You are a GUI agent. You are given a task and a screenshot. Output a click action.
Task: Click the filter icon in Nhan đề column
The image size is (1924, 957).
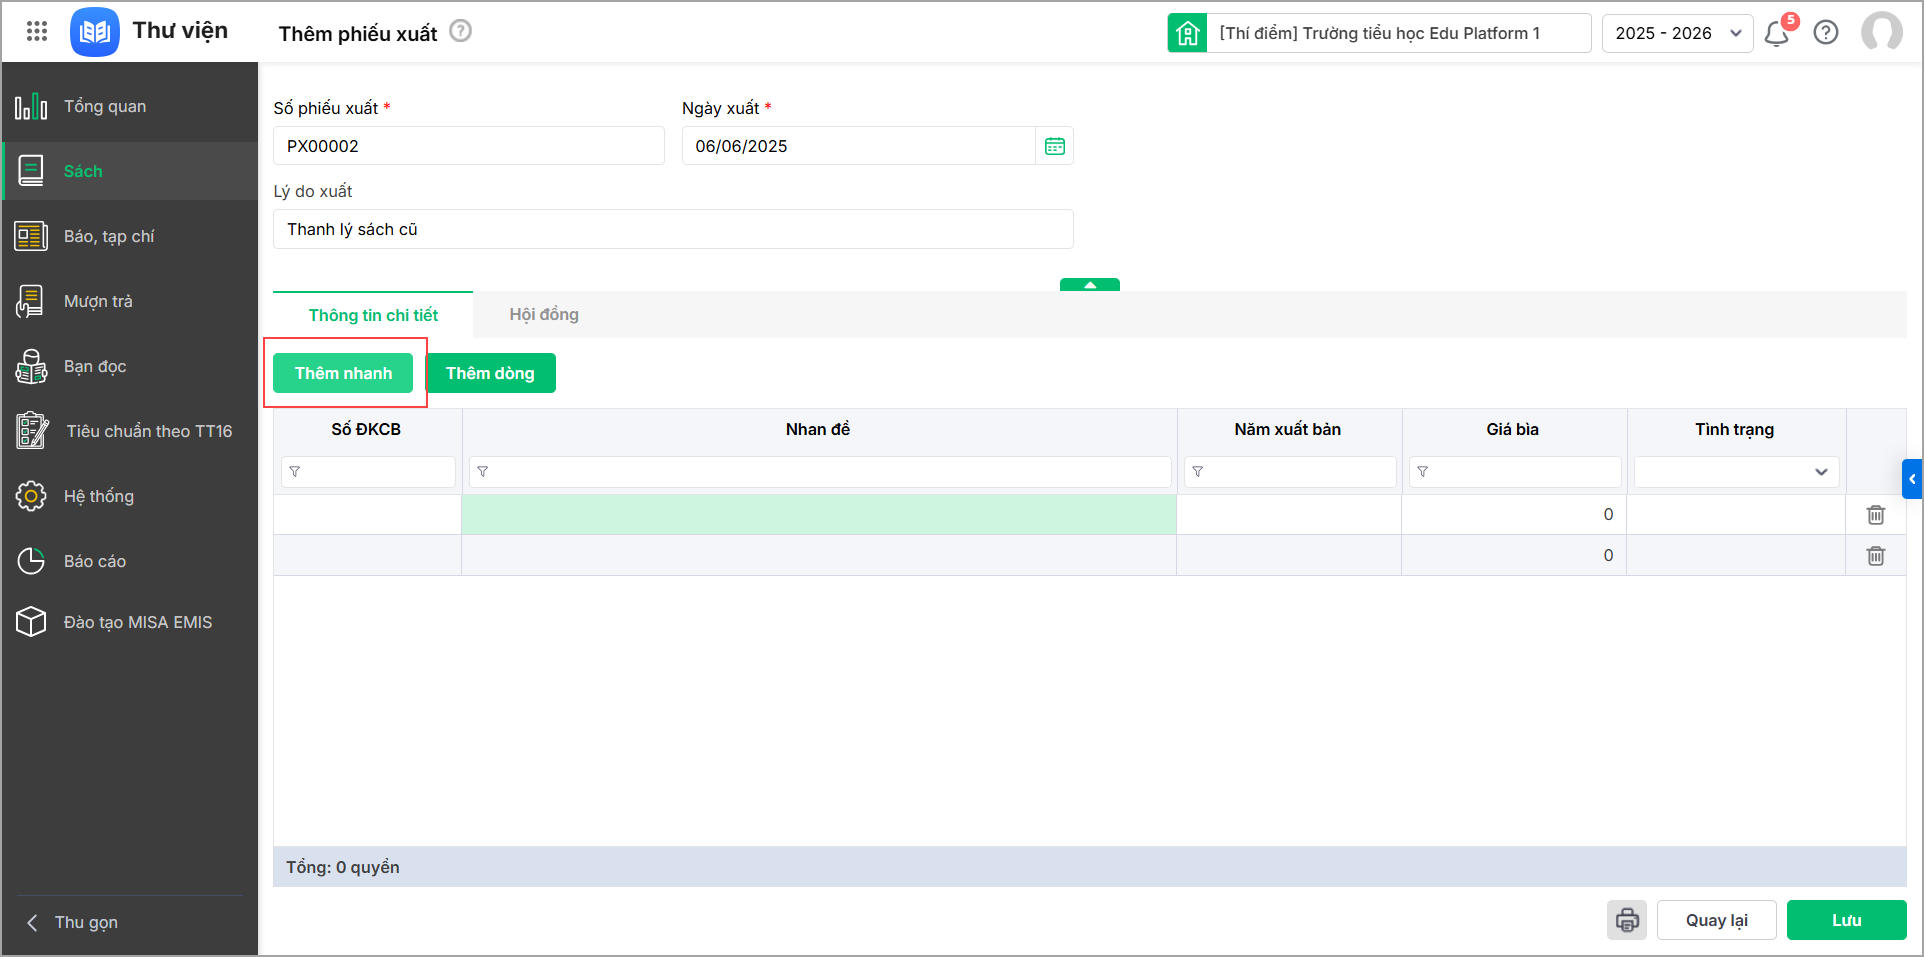coord(483,472)
